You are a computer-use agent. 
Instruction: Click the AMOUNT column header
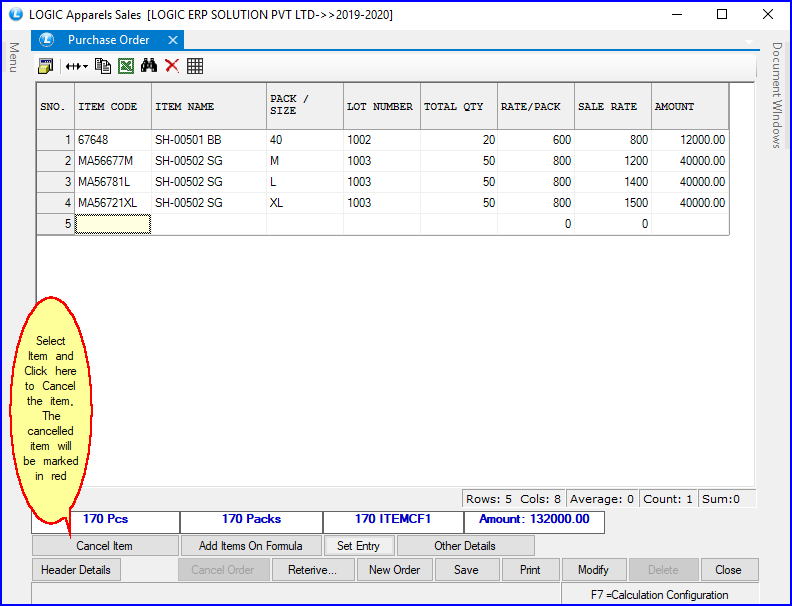pyautogui.click(x=690, y=107)
